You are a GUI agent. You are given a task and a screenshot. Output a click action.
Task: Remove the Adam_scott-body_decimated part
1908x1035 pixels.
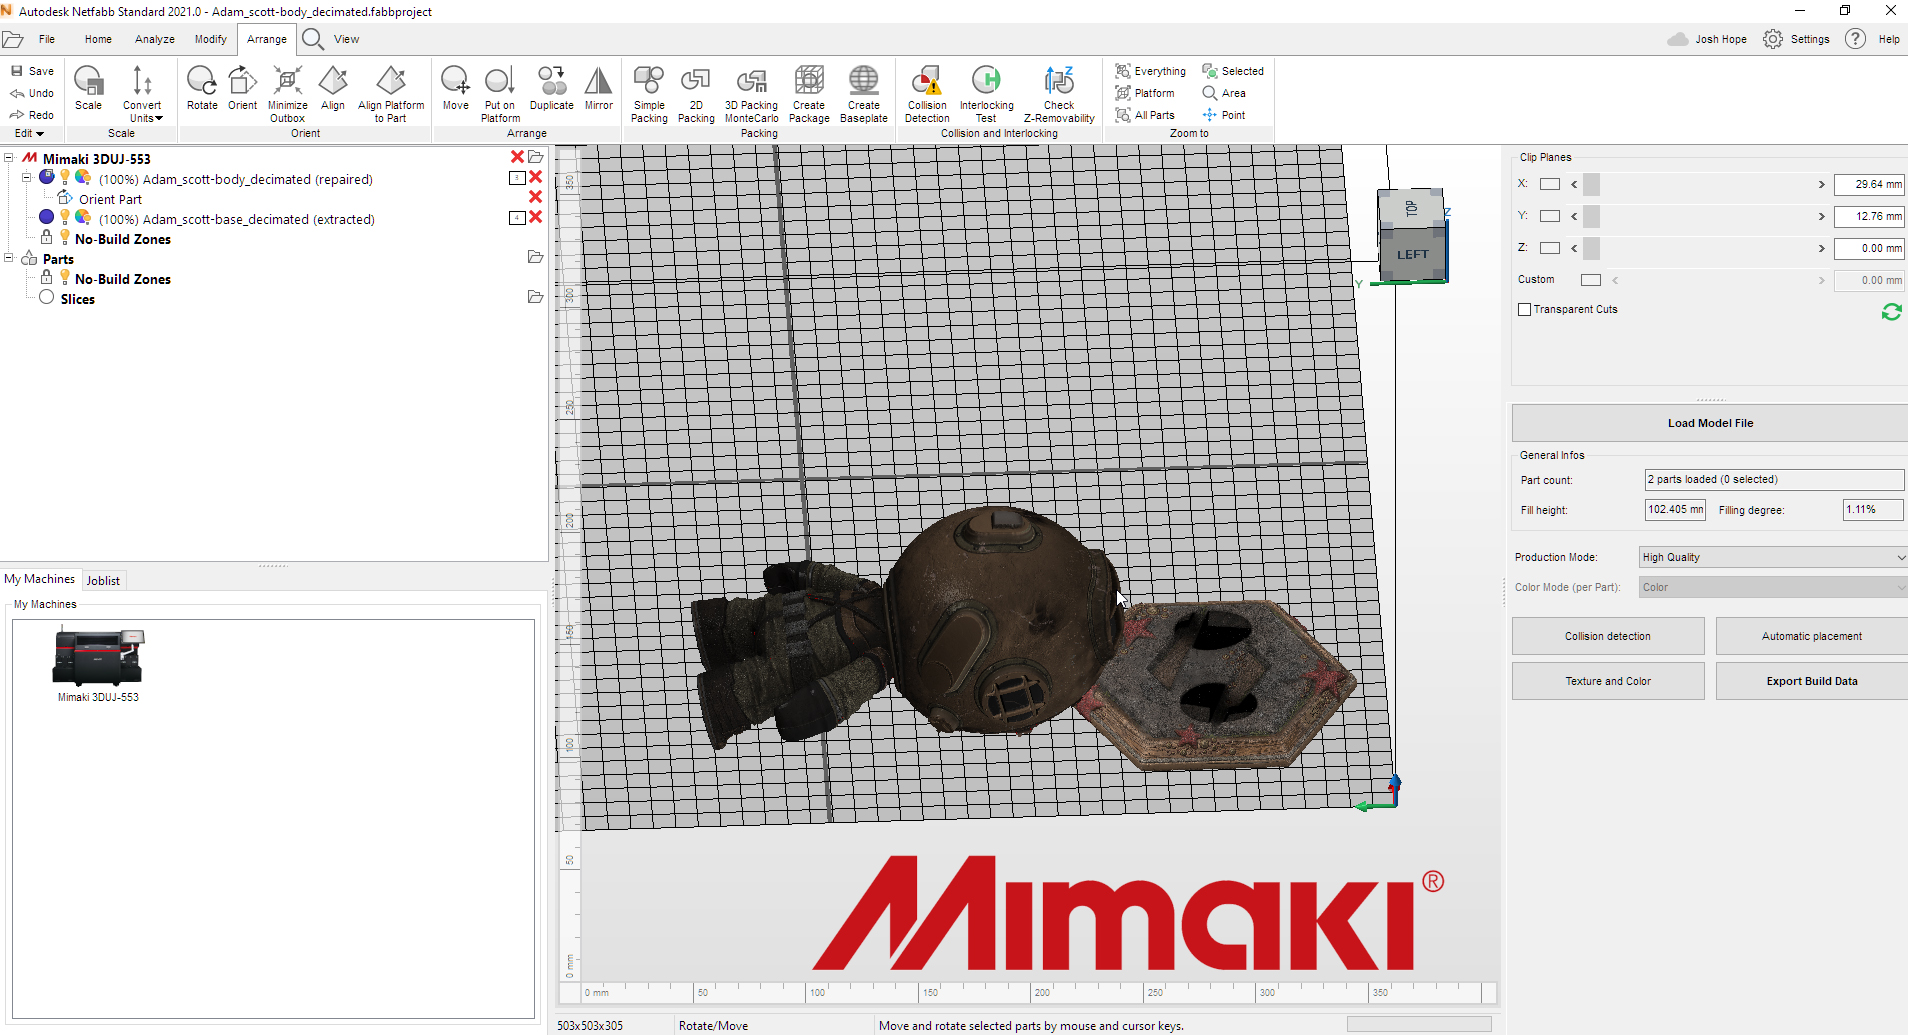(535, 177)
